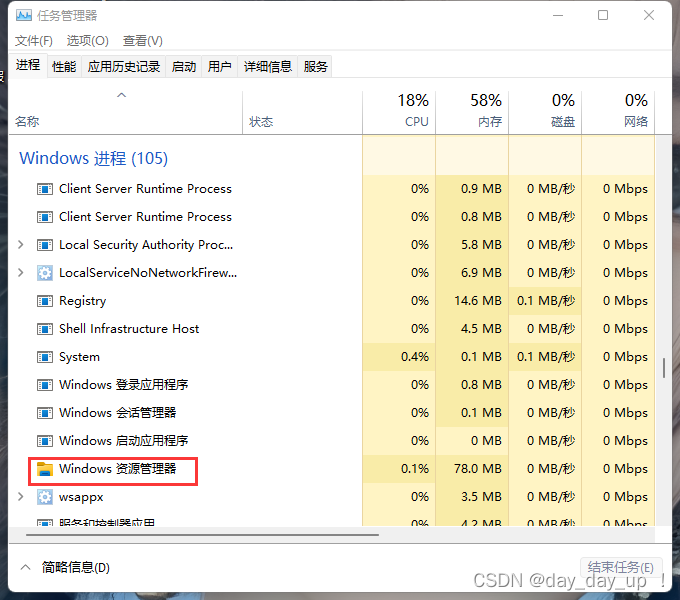Click the wsappx gear icon
Viewport: 680px width, 600px height.
point(45,497)
